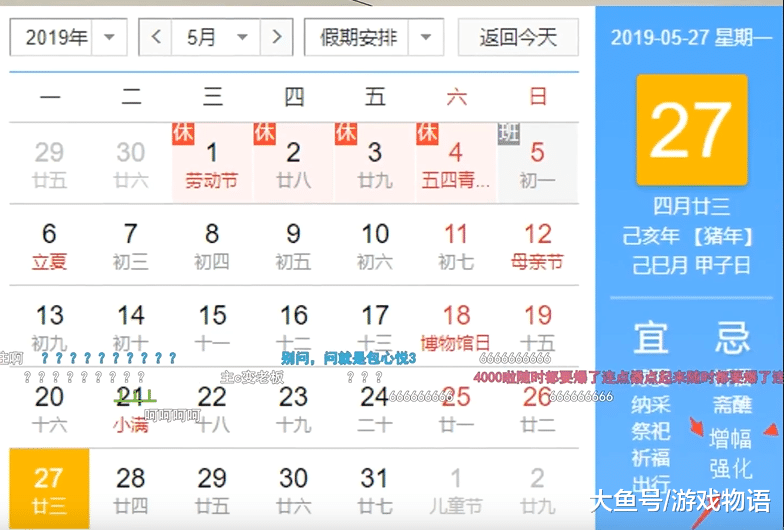Image resolution: width=784 pixels, height=530 pixels.
Task: Select May 14 初十
Action: point(131,326)
